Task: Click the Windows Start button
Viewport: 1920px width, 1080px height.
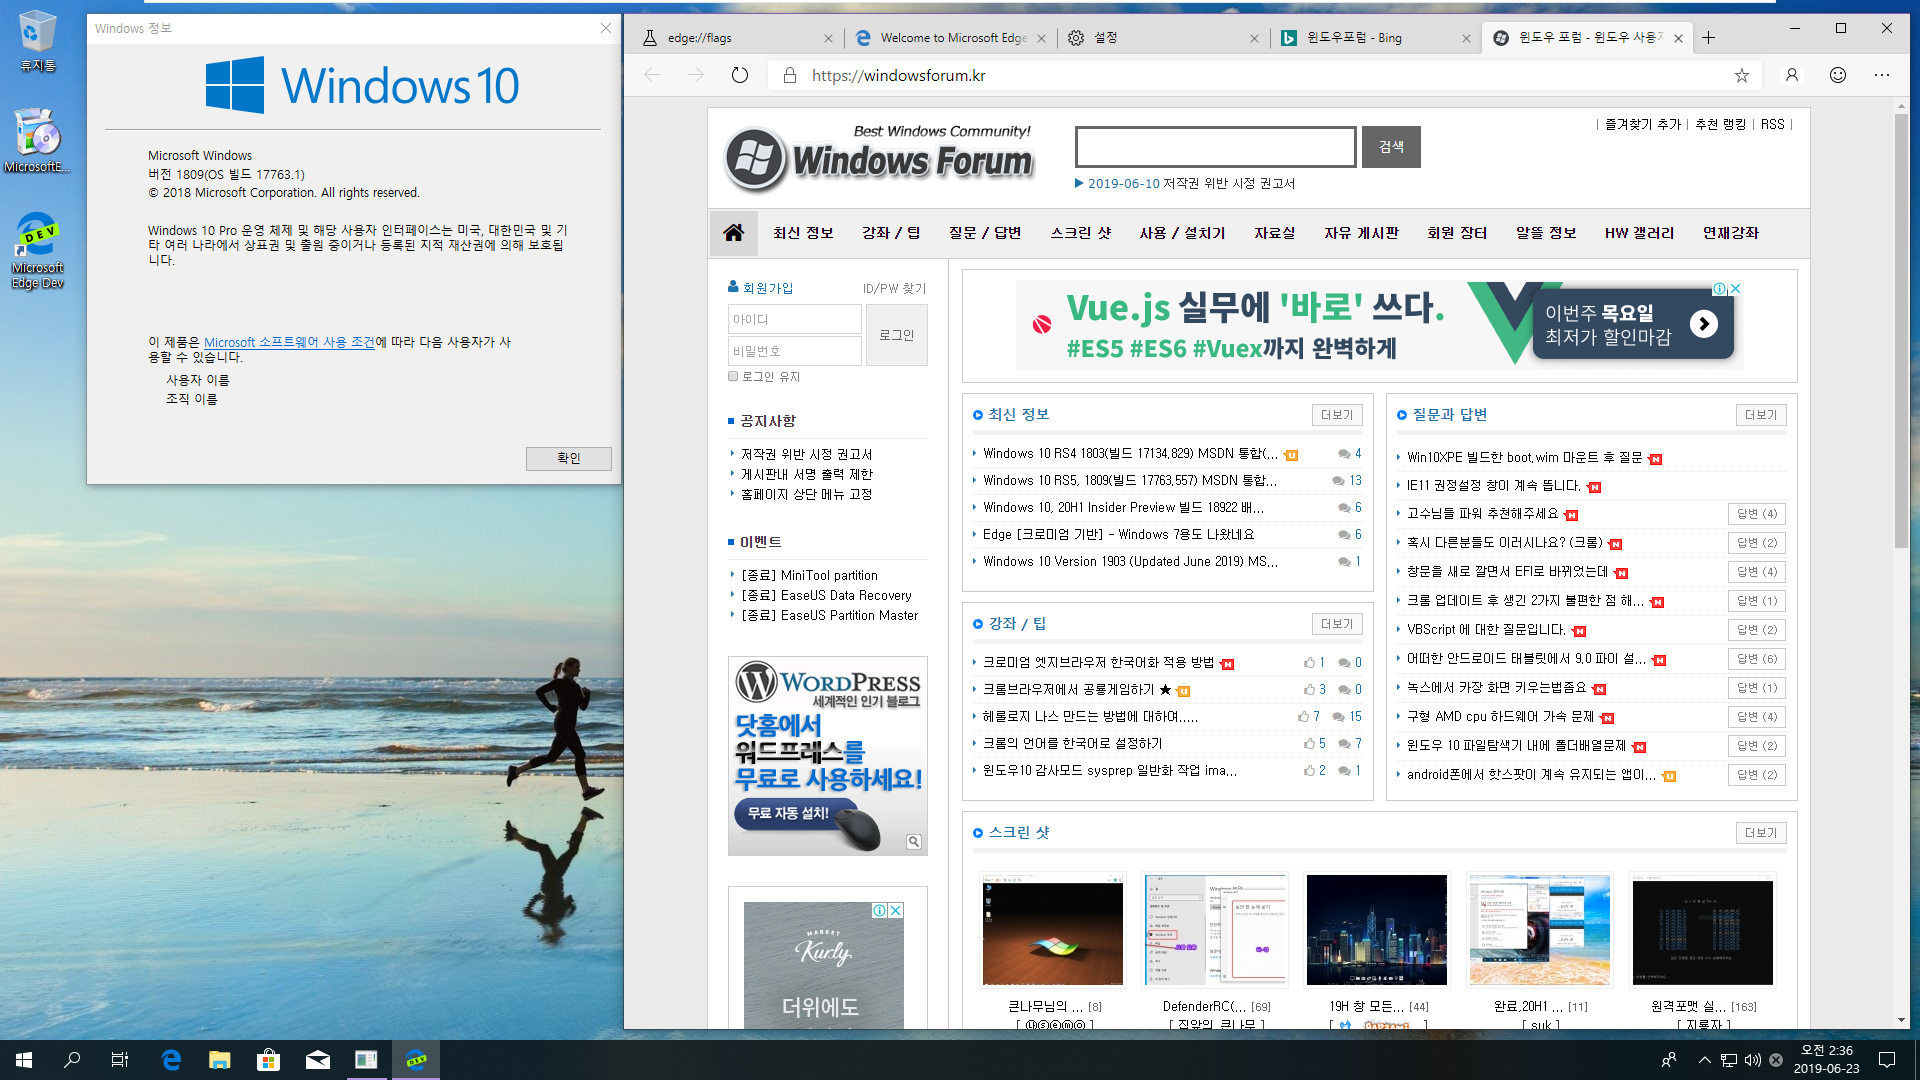Action: [x=24, y=1060]
